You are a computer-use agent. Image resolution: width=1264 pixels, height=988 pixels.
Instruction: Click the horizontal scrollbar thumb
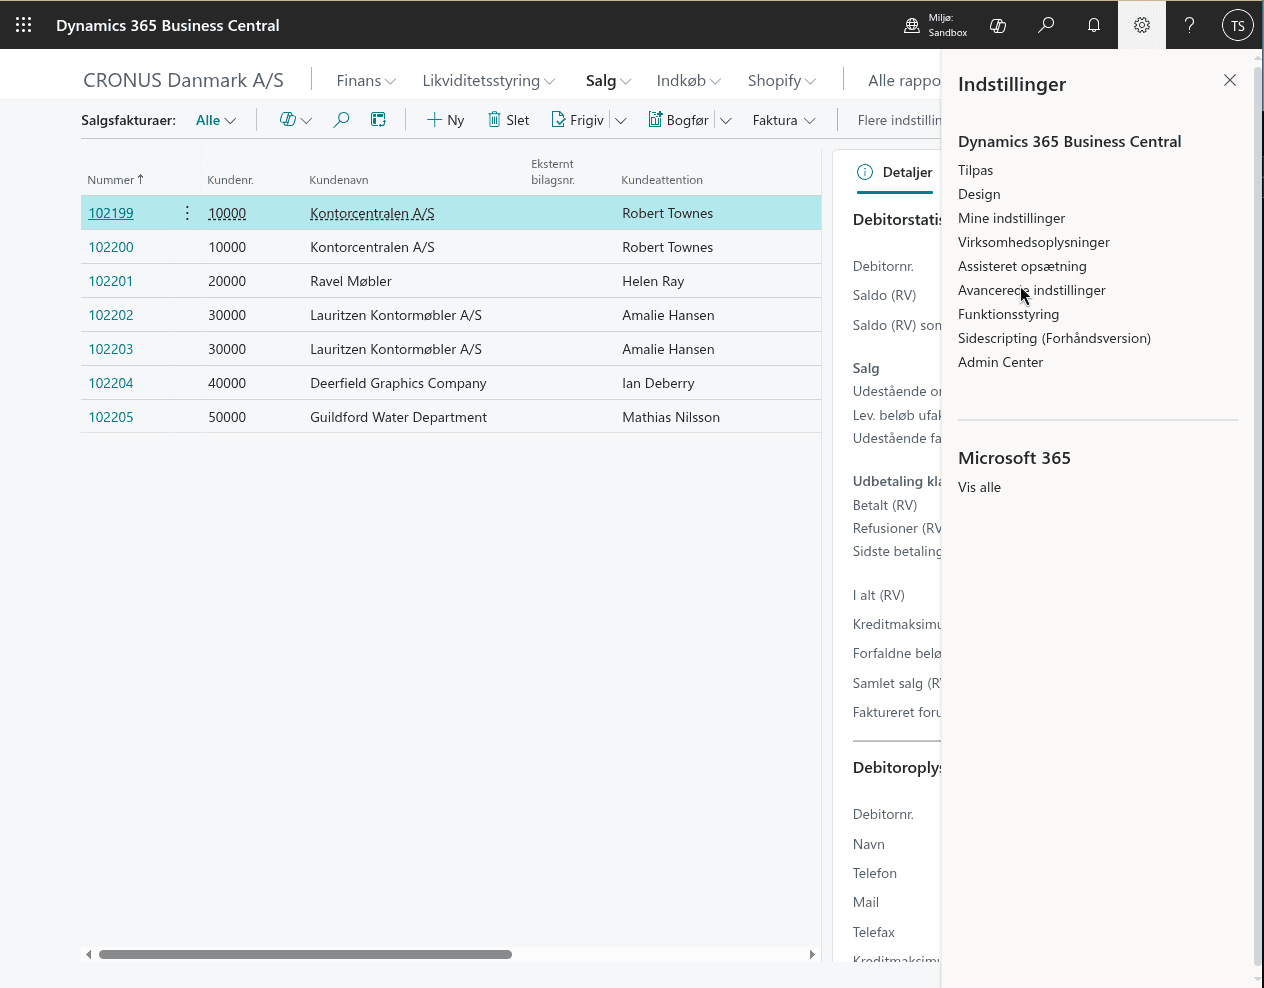coord(305,954)
